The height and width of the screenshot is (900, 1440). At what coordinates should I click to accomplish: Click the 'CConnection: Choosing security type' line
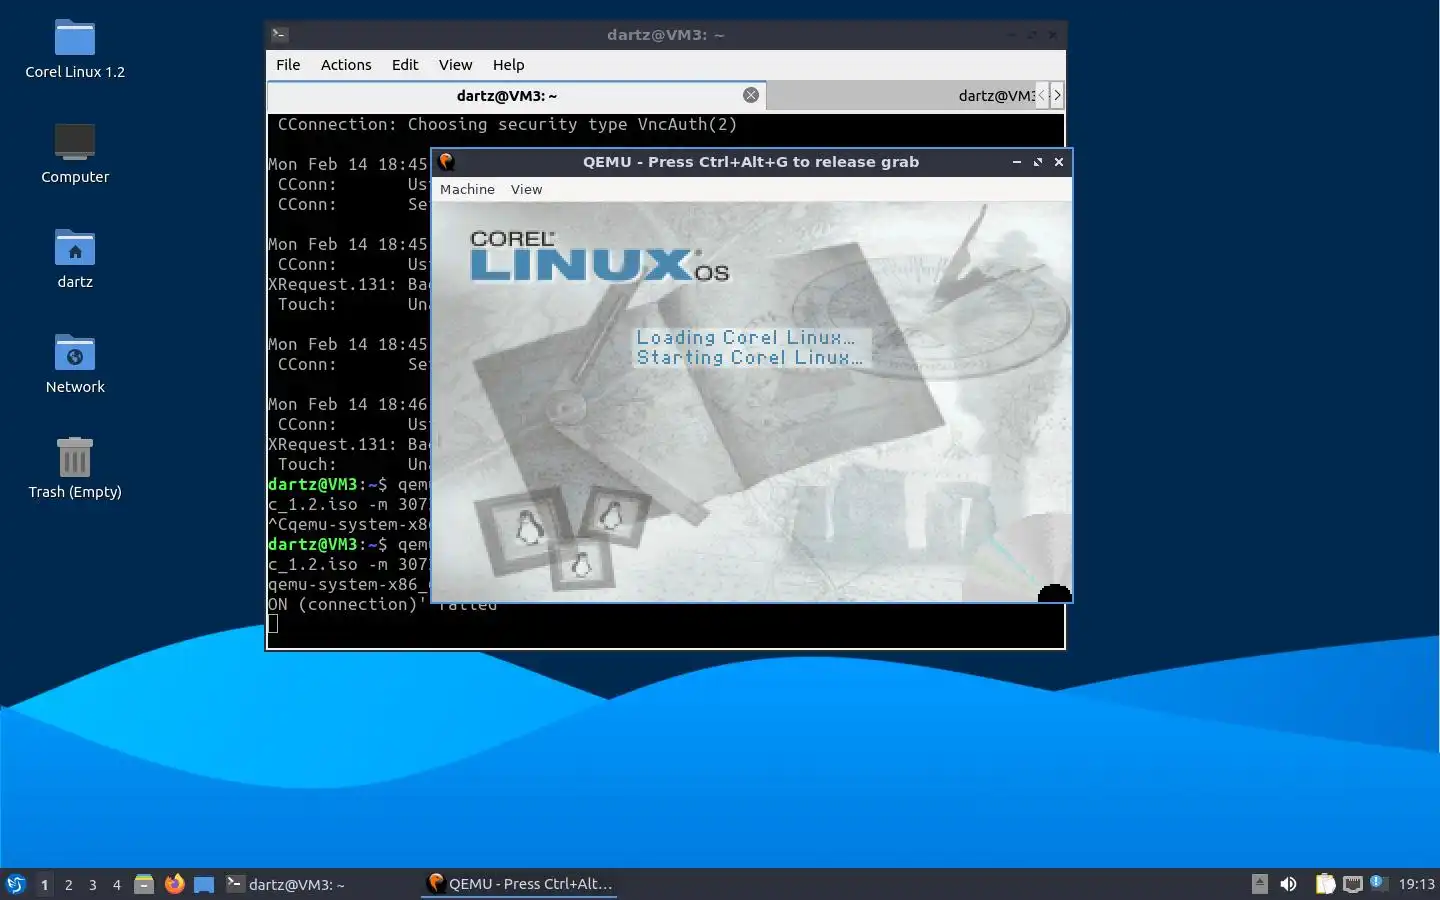(x=507, y=125)
